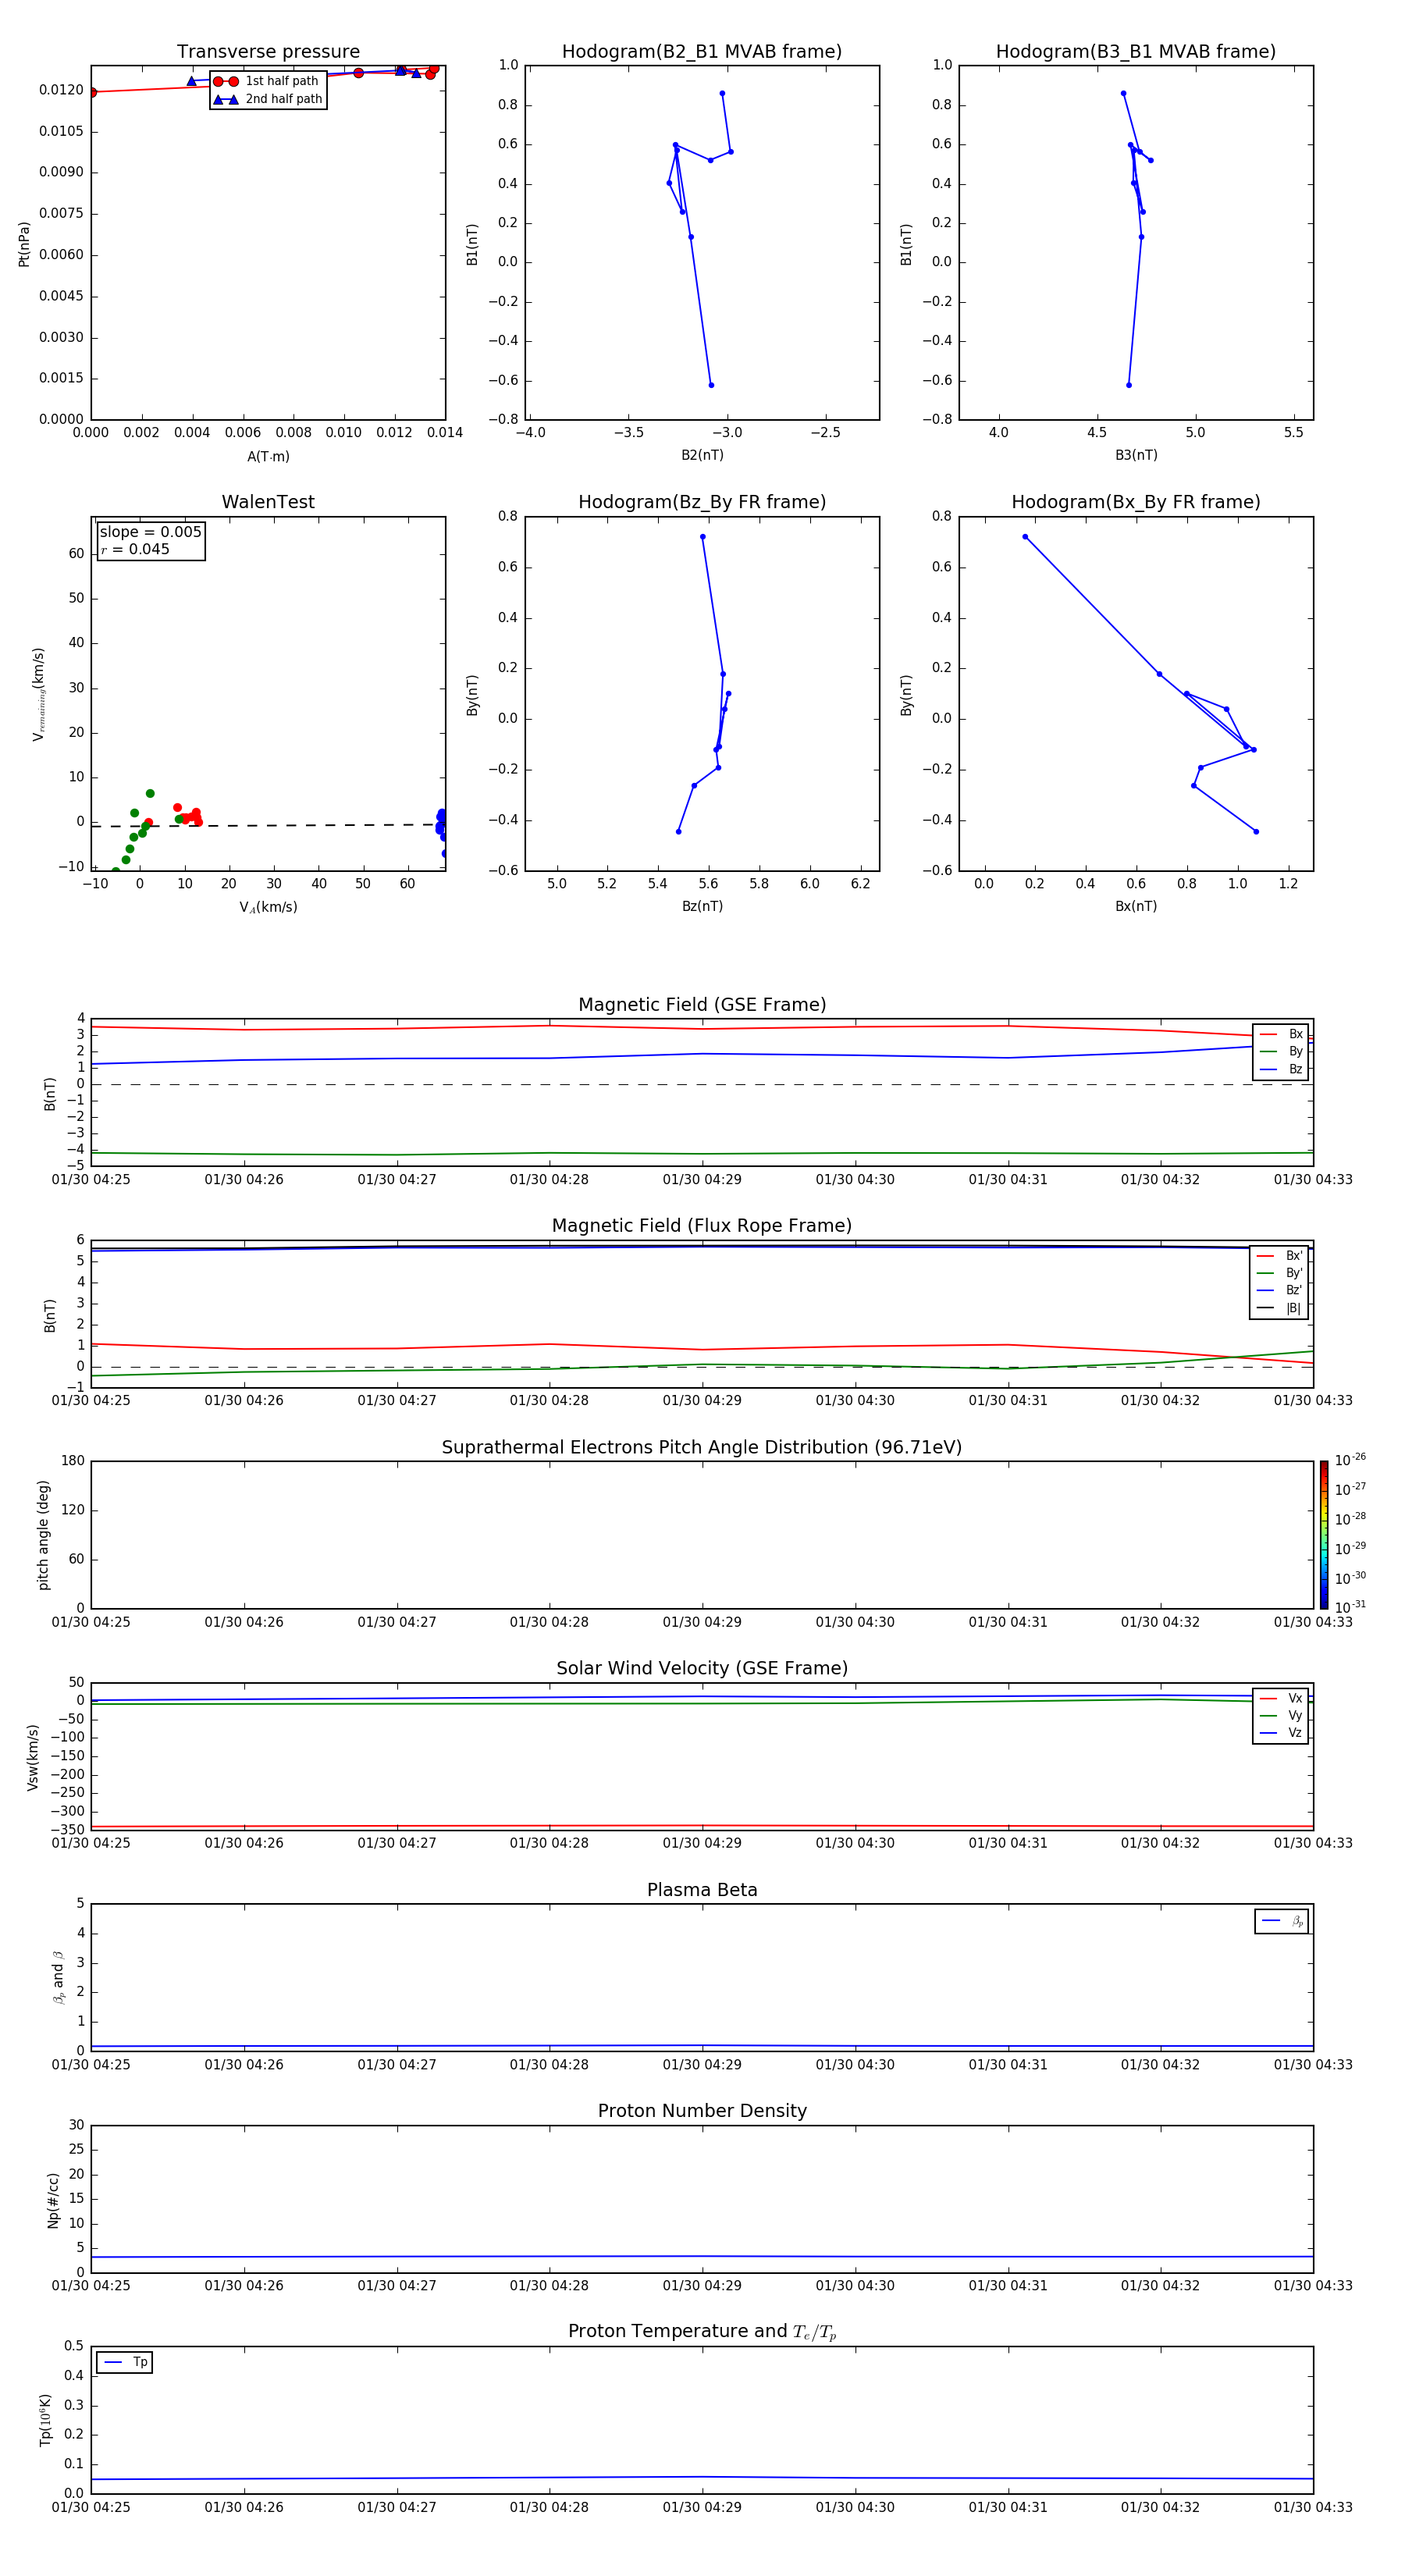Screen dimensions: 1405x2576
Task: Click the "Hodogram(Bz_By FR frame)" title
Action: tap(702, 502)
